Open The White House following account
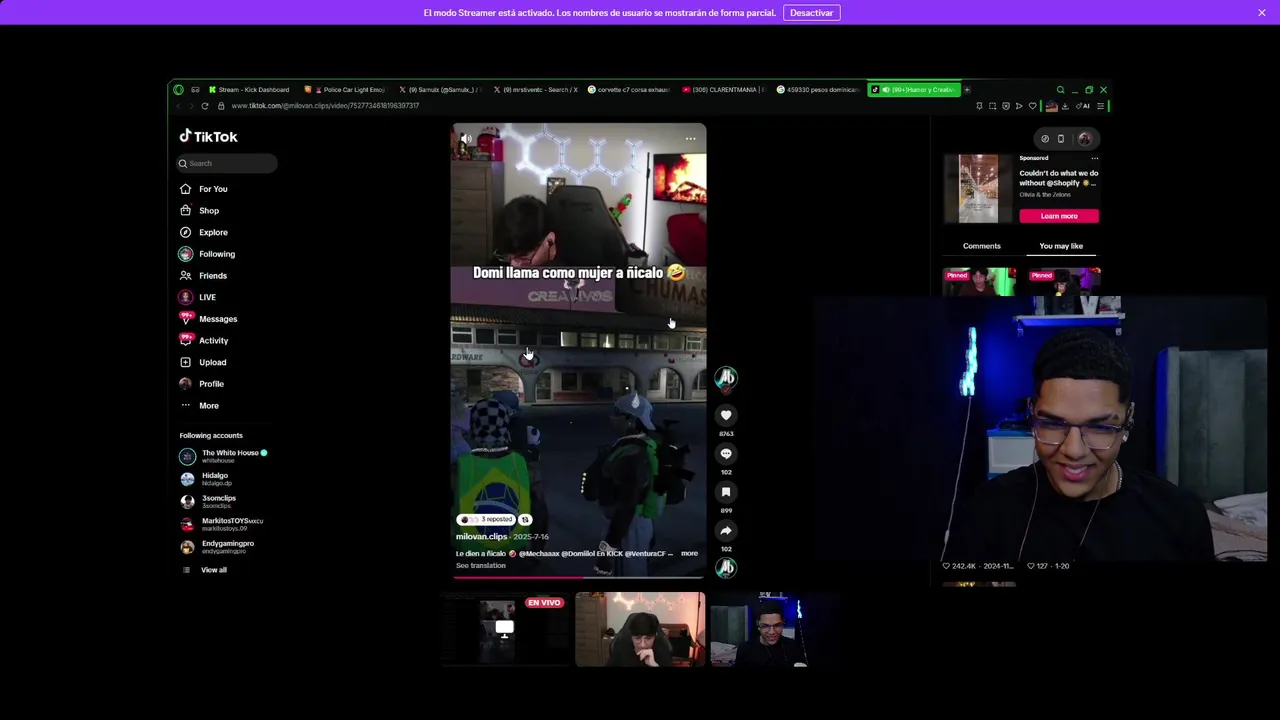The image size is (1280, 720). click(x=223, y=456)
